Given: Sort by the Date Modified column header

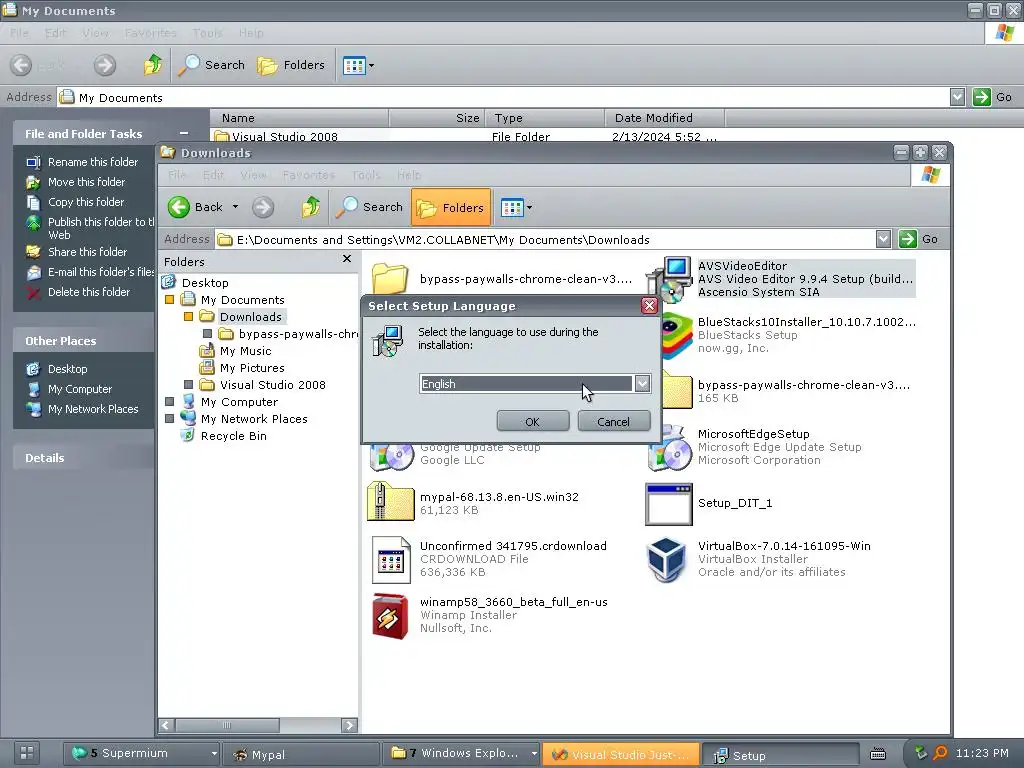Looking at the screenshot, I should [664, 118].
